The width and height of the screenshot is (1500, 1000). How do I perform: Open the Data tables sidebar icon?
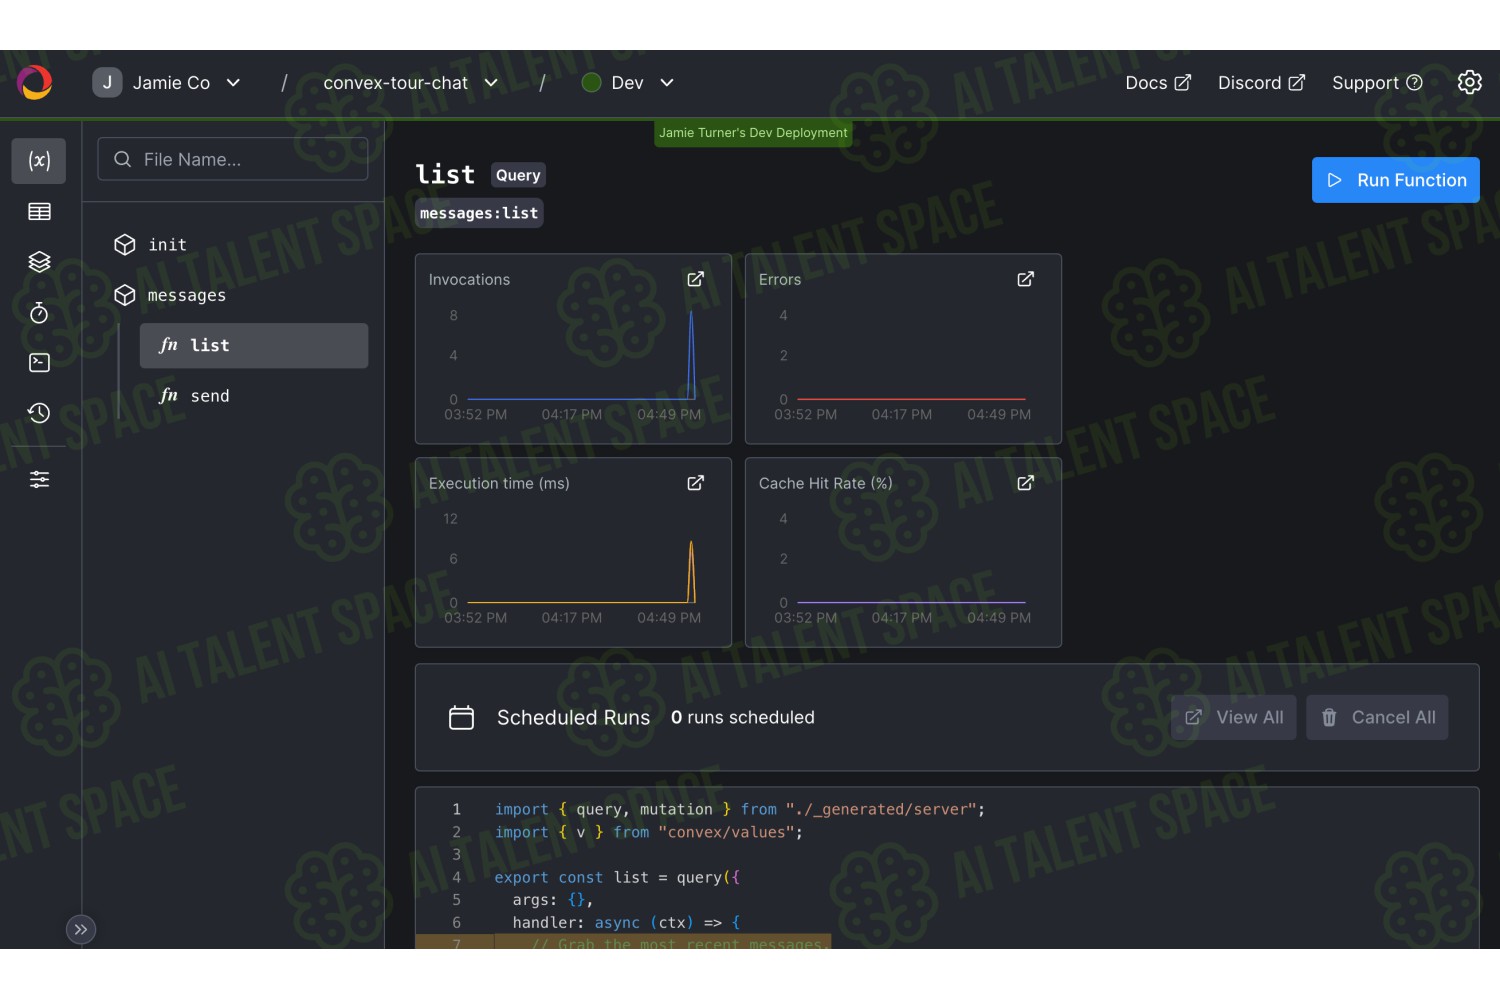point(39,212)
